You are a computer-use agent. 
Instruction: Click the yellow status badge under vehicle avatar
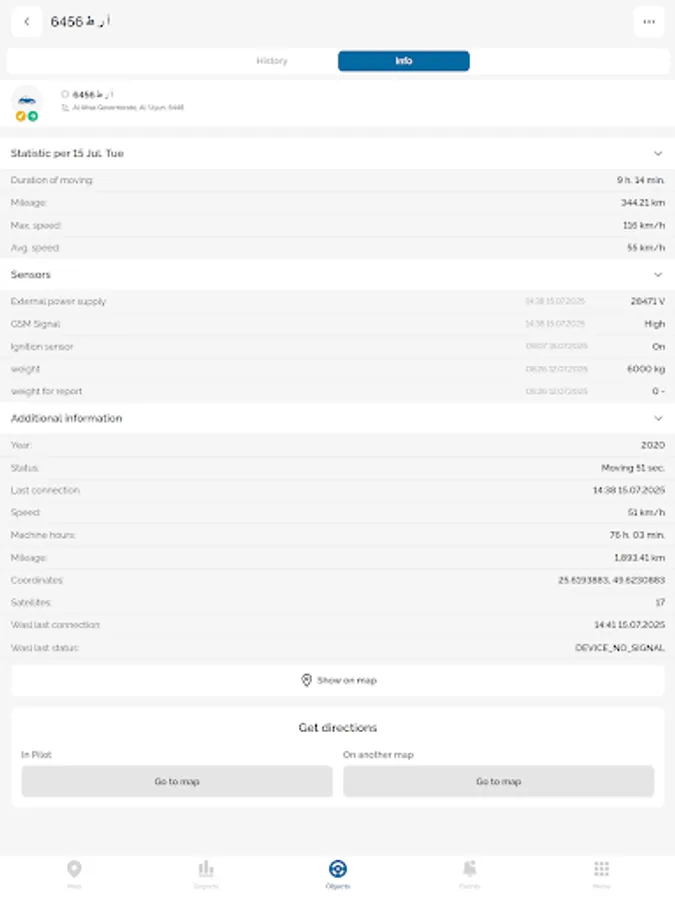coord(20,115)
